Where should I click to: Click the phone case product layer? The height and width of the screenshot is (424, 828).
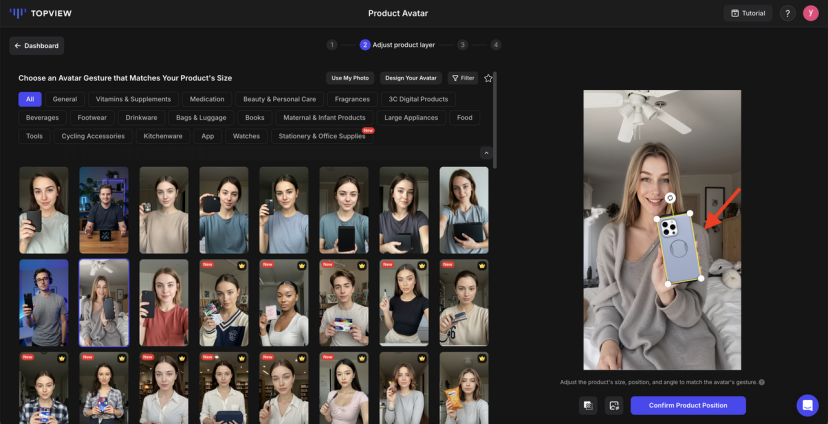point(679,248)
